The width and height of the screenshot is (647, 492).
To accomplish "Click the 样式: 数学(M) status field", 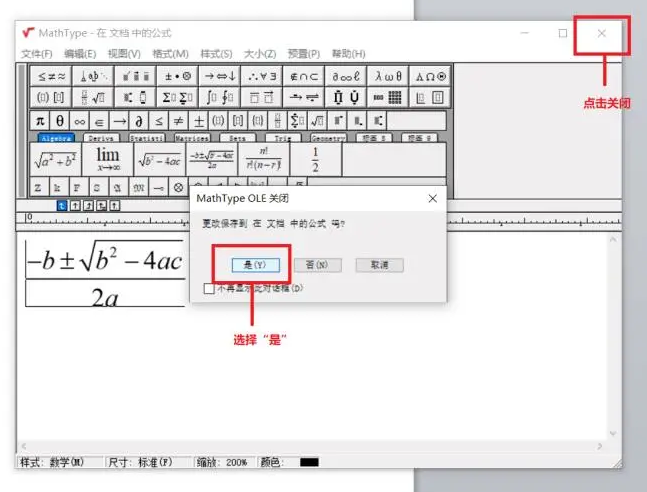I will tap(59, 462).
